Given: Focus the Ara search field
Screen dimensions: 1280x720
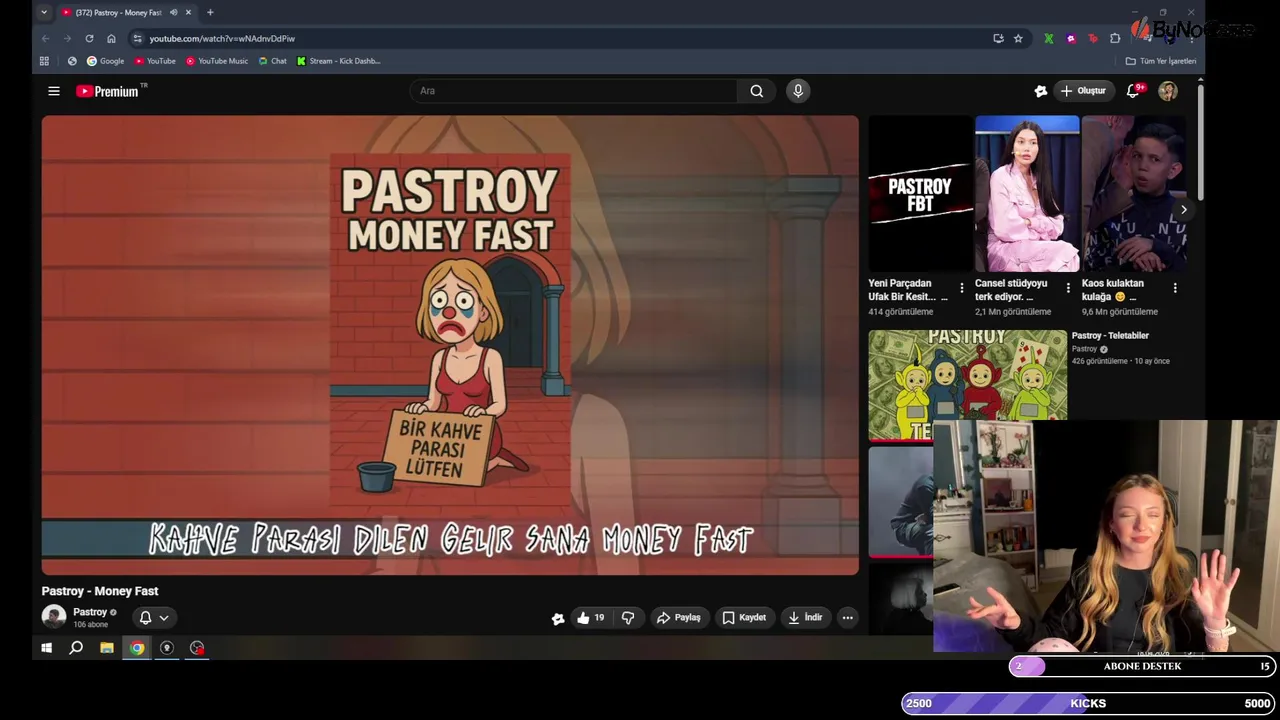Looking at the screenshot, I should pos(574,91).
